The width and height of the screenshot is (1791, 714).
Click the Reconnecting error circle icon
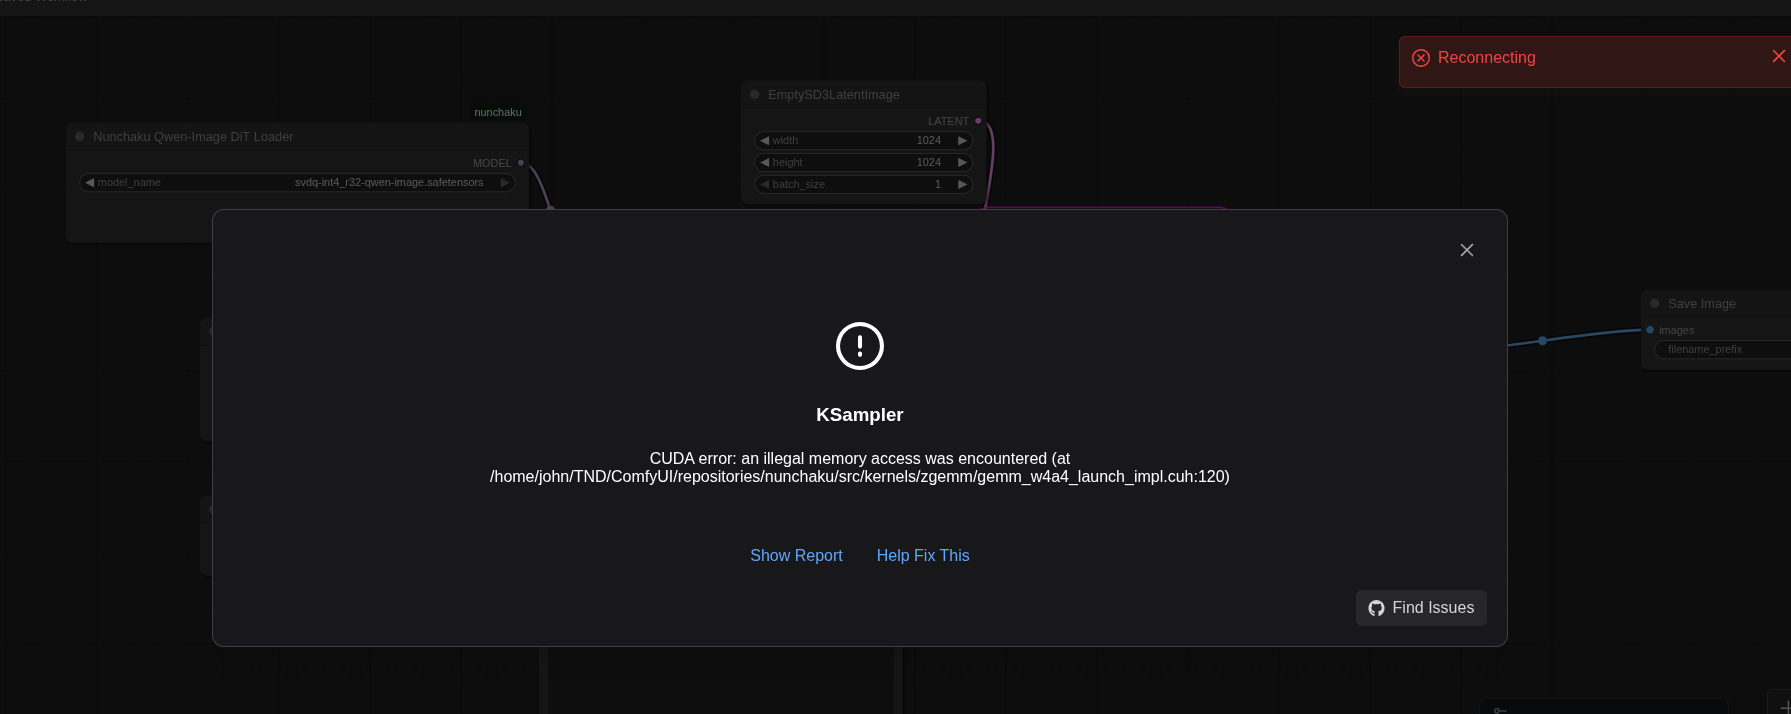[x=1421, y=58]
